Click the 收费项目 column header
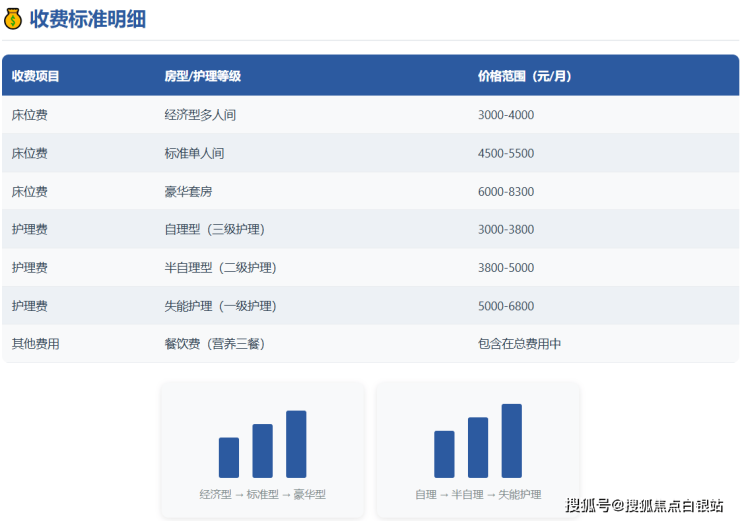The width and height of the screenshot is (740, 521). (36, 76)
